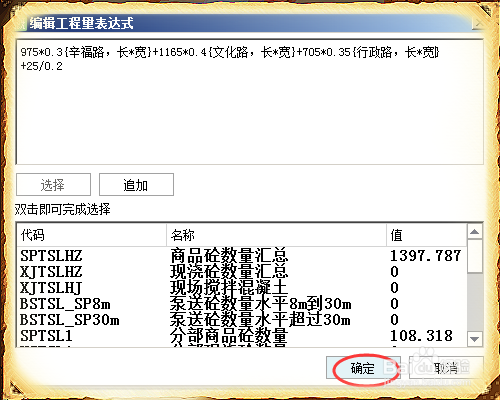
Task: Click the name 分部商品砼数量
Action: coord(229,336)
